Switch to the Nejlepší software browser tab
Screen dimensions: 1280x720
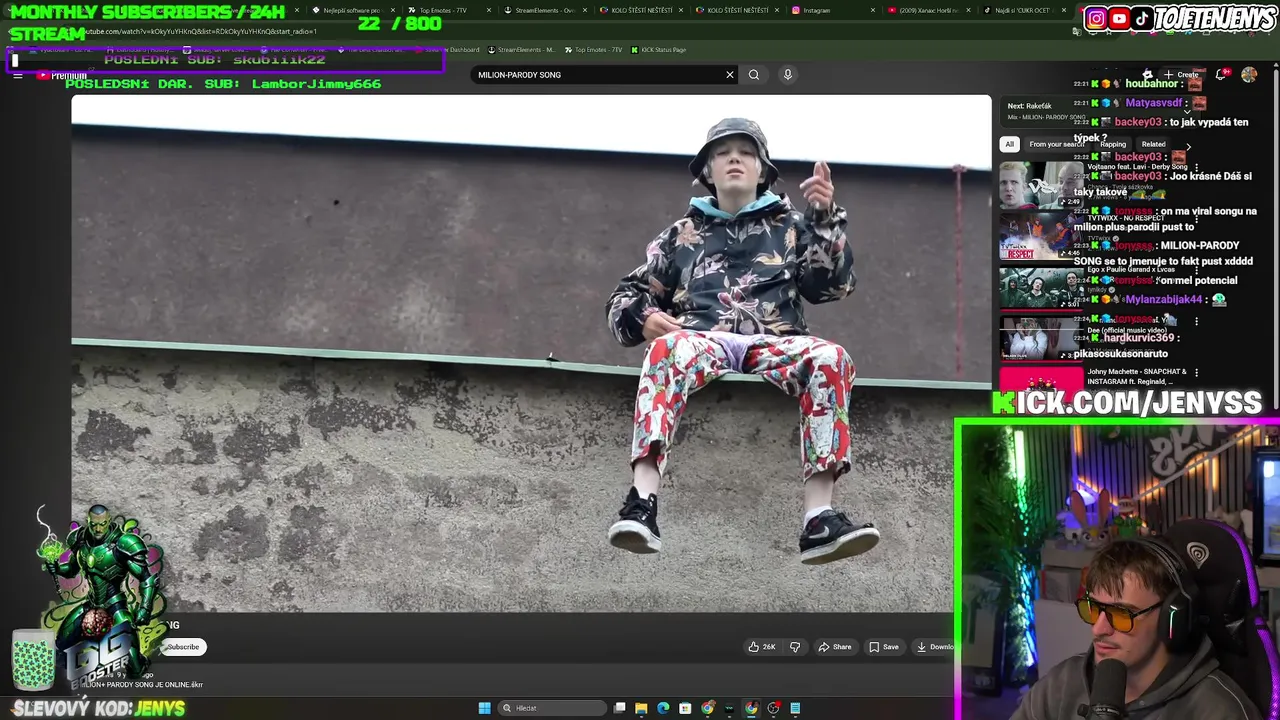[x=352, y=10]
